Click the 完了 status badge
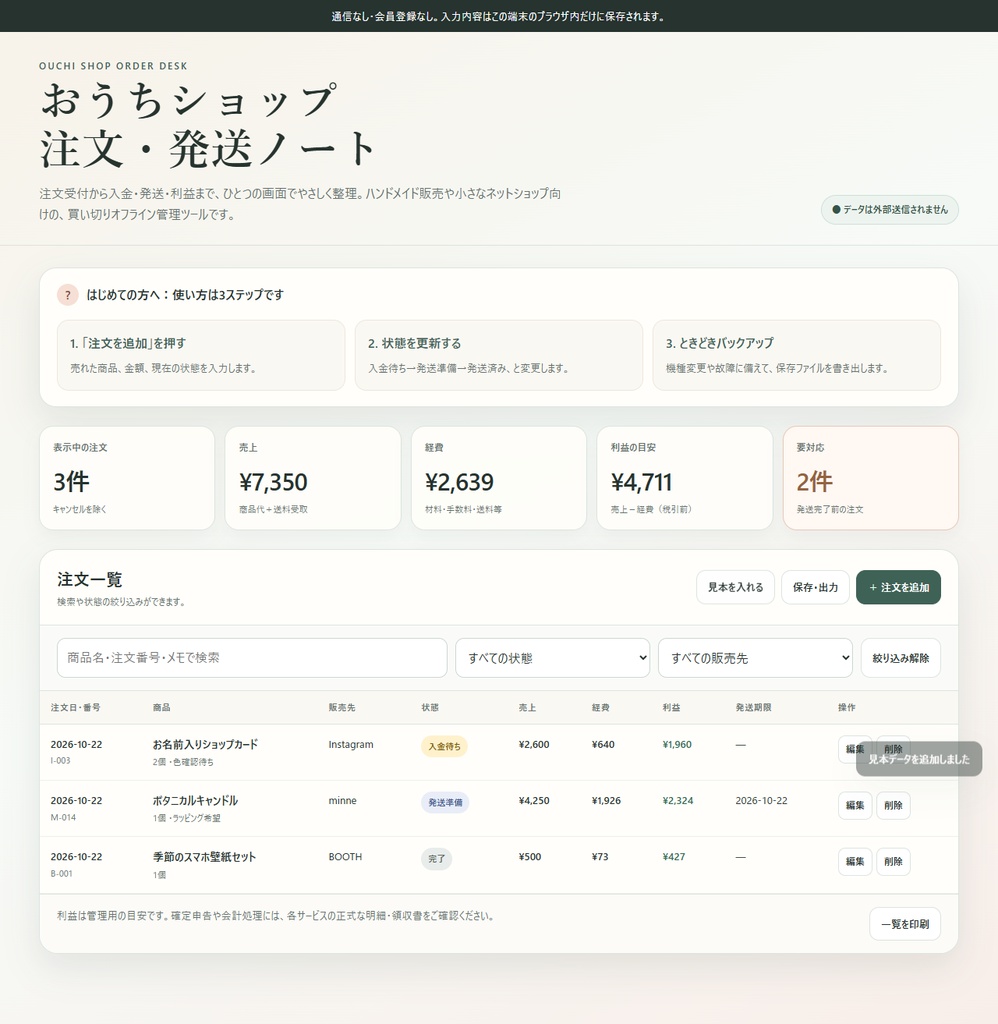The height and width of the screenshot is (1024, 998). 436,859
